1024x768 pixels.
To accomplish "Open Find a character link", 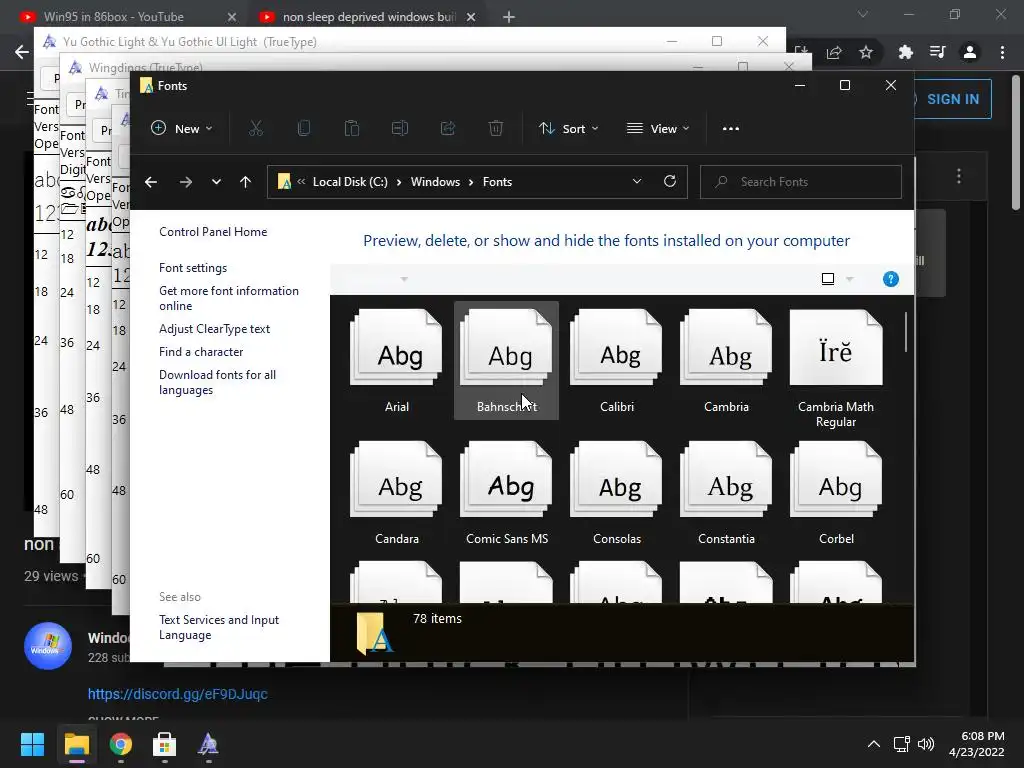I will pyautogui.click(x=200, y=352).
